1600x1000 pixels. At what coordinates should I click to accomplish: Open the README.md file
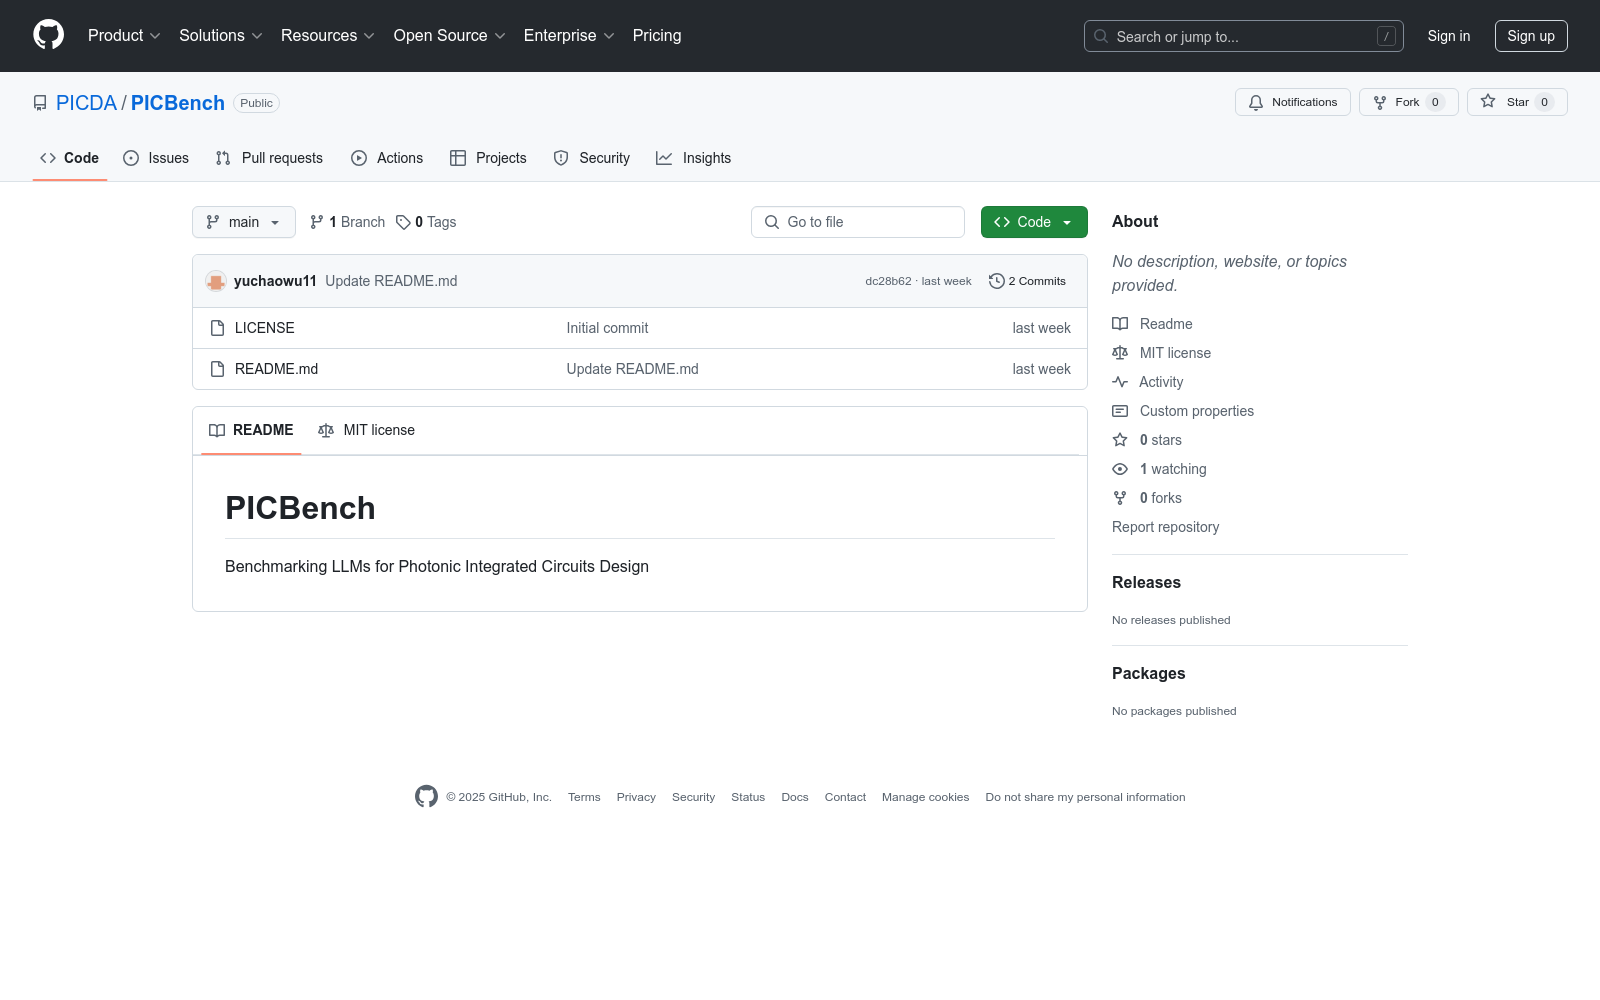[x=276, y=369]
